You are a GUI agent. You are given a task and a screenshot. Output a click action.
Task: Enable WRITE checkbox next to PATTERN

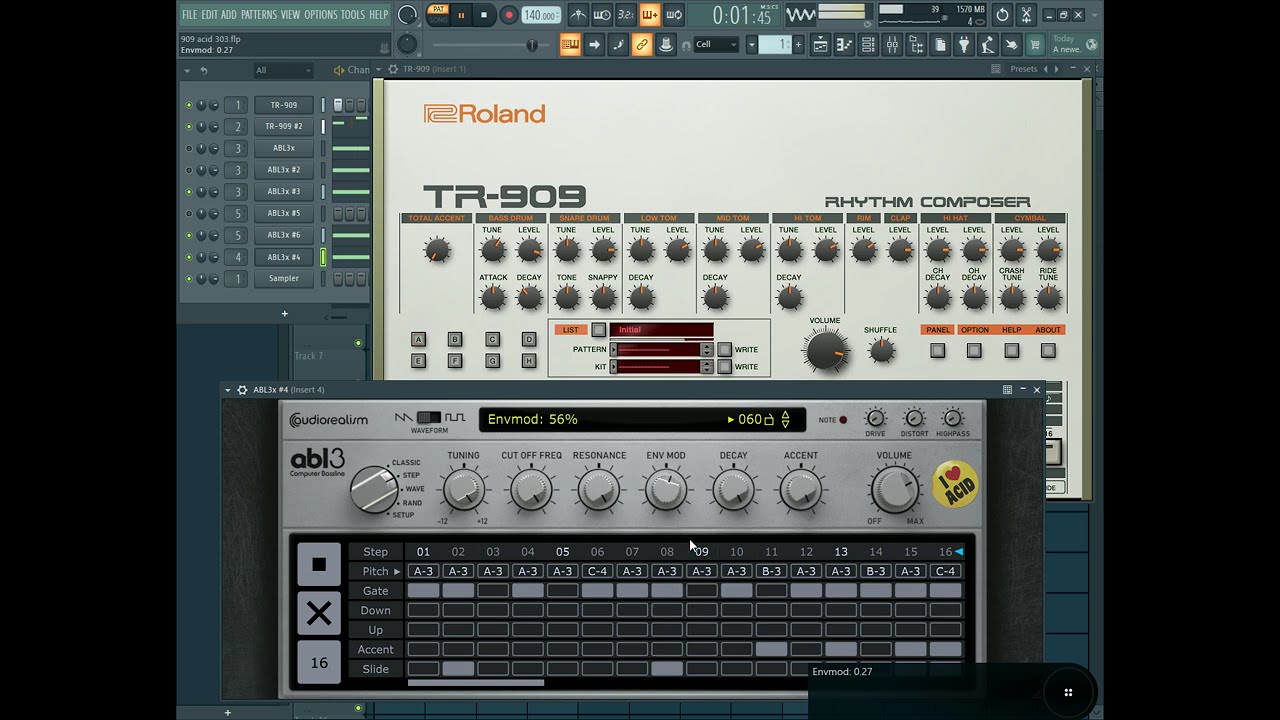[725, 349]
